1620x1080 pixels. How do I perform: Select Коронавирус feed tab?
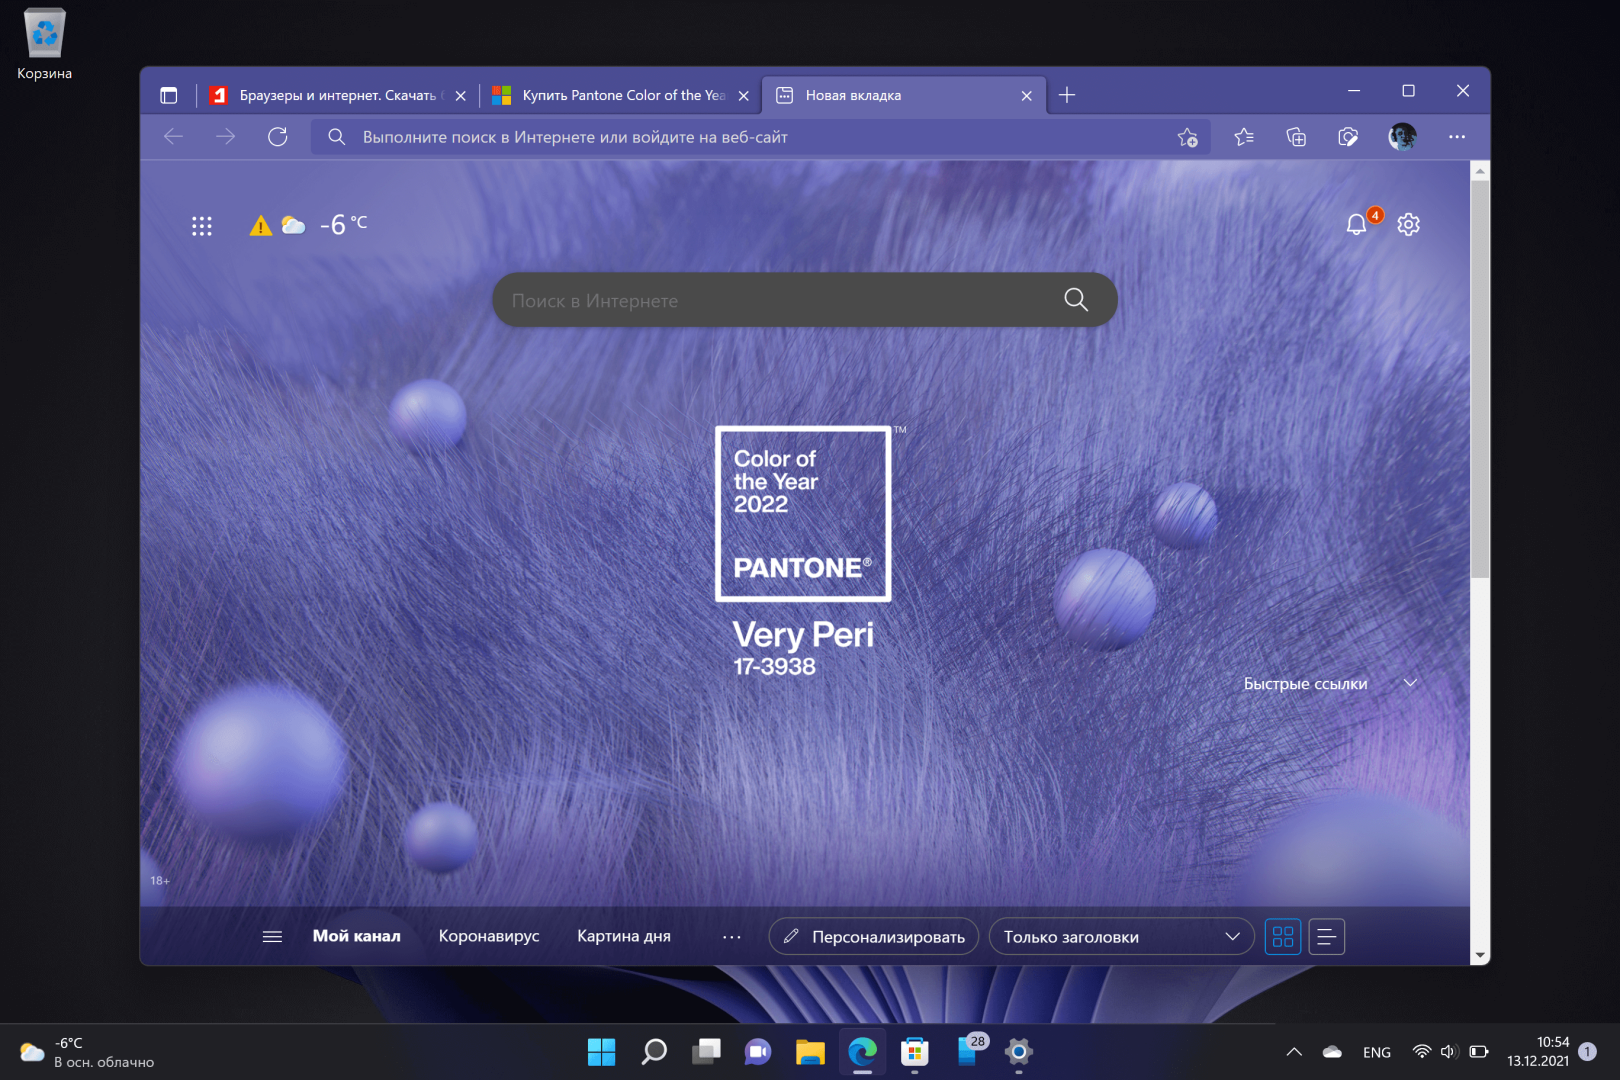pos(489,936)
